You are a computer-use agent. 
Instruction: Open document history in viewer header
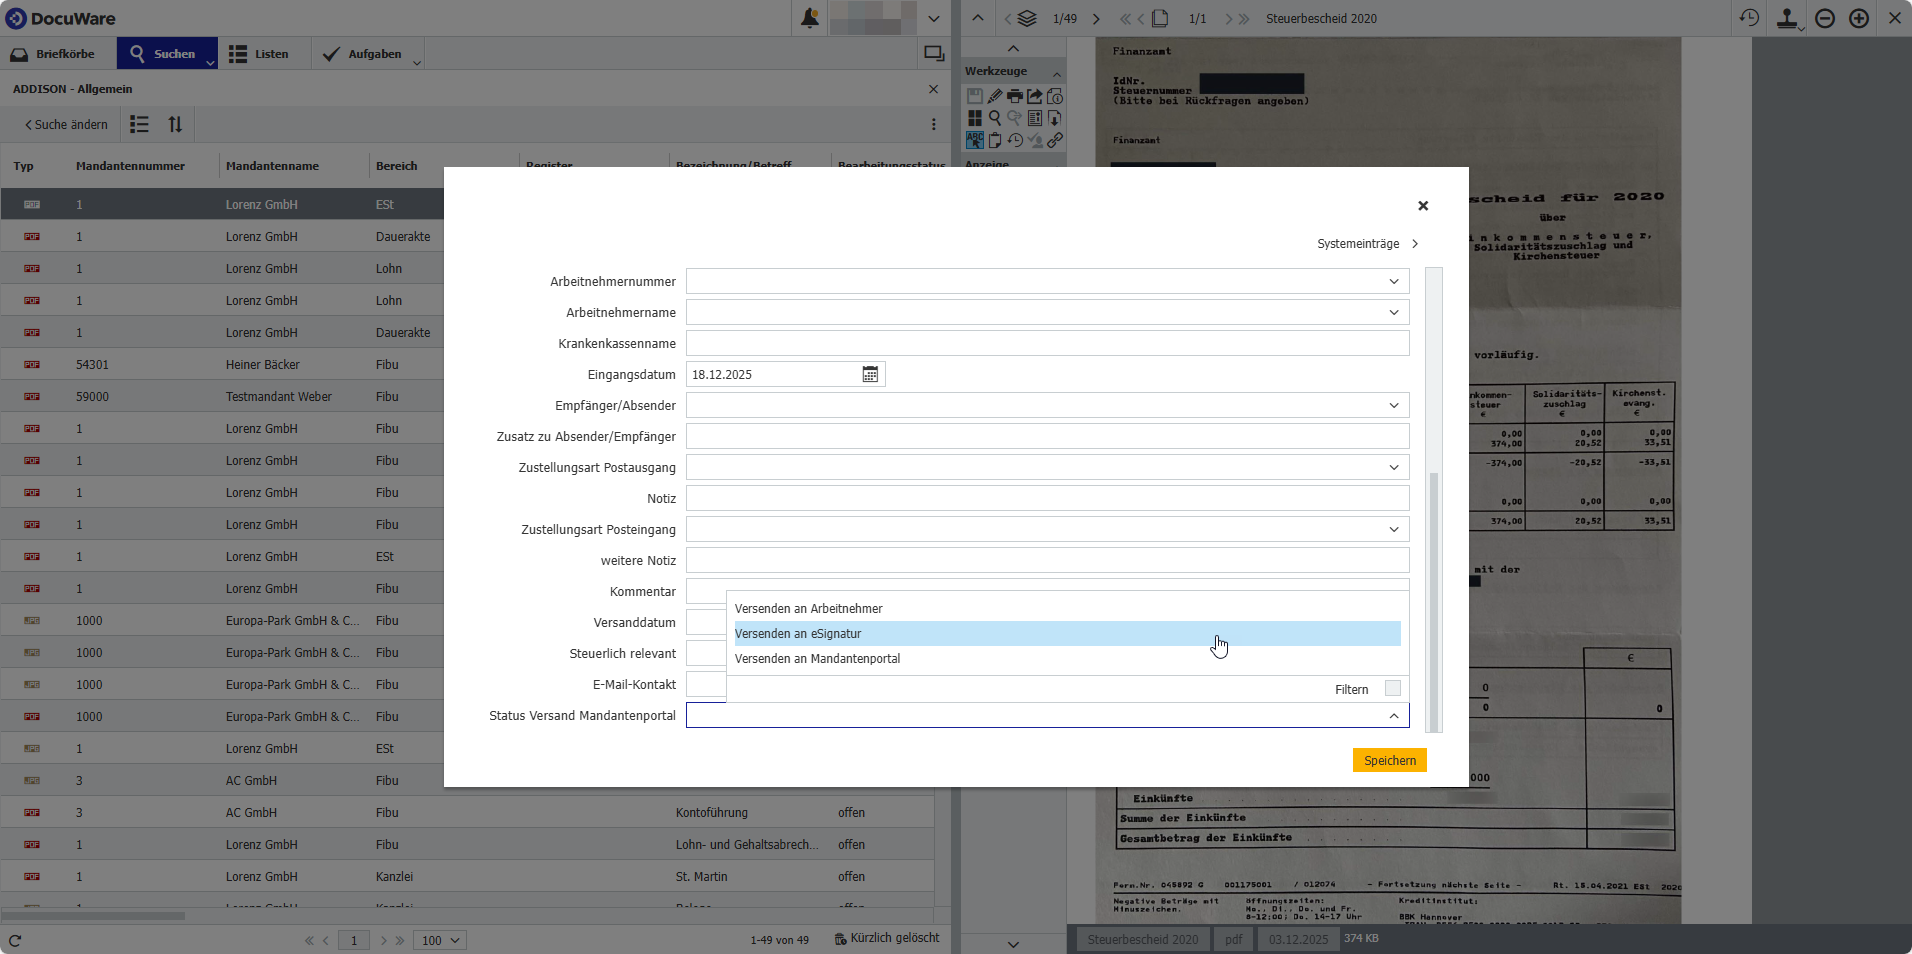pos(1749,18)
